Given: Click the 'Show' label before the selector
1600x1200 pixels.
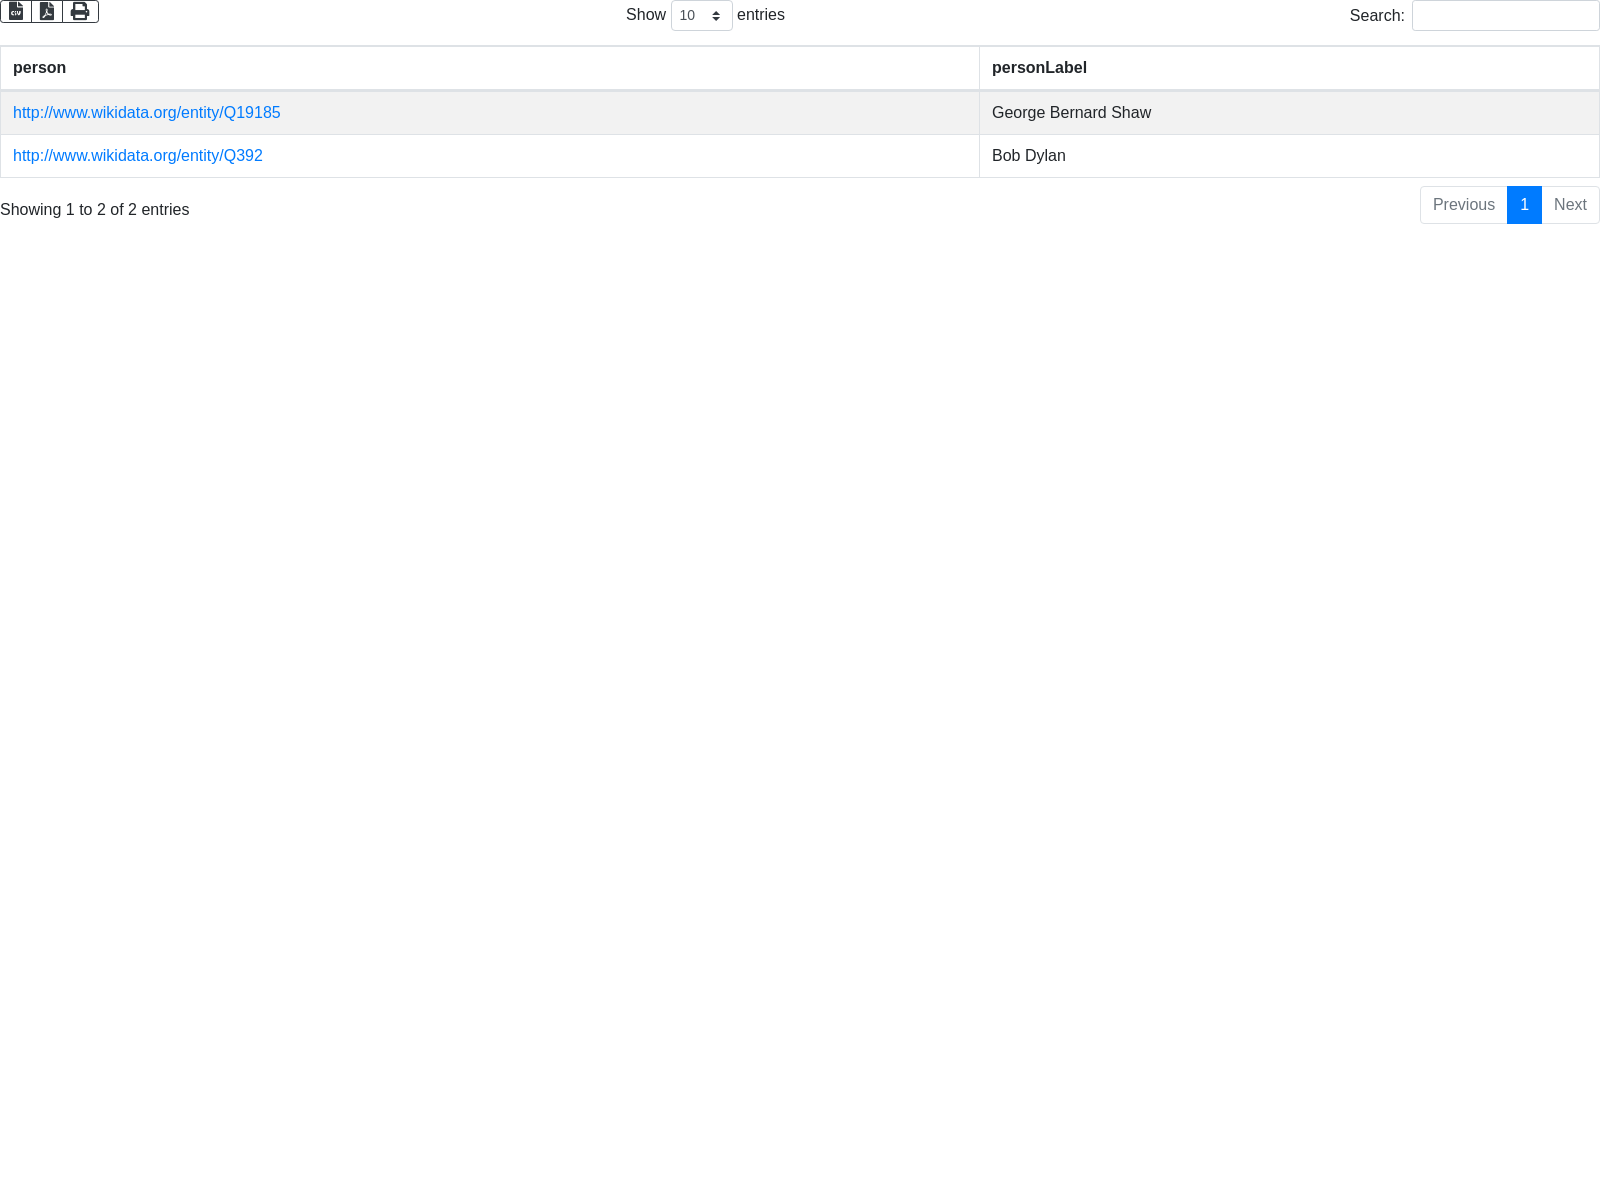Looking at the screenshot, I should point(645,15).
